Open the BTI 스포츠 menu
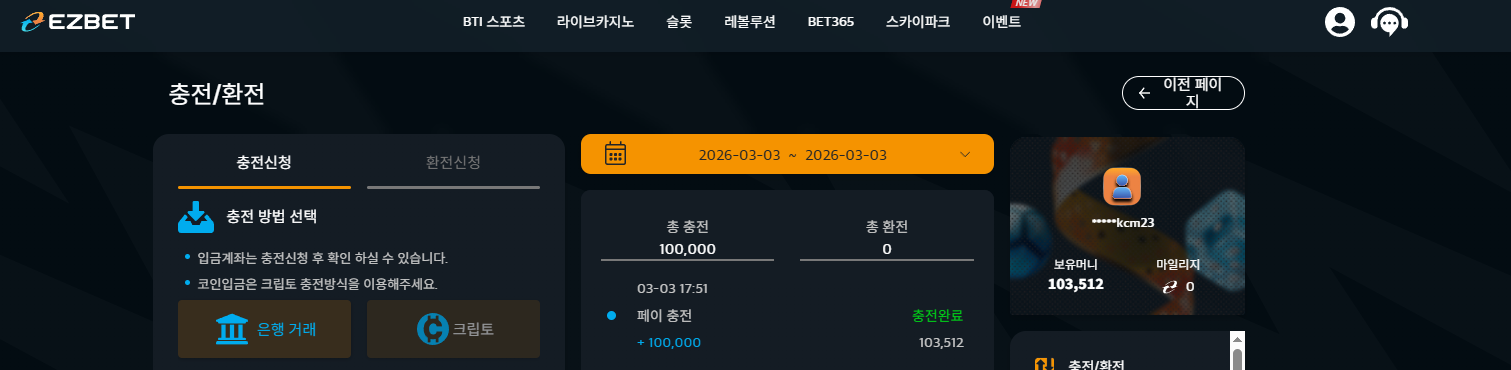The width and height of the screenshot is (1511, 370). (x=494, y=21)
